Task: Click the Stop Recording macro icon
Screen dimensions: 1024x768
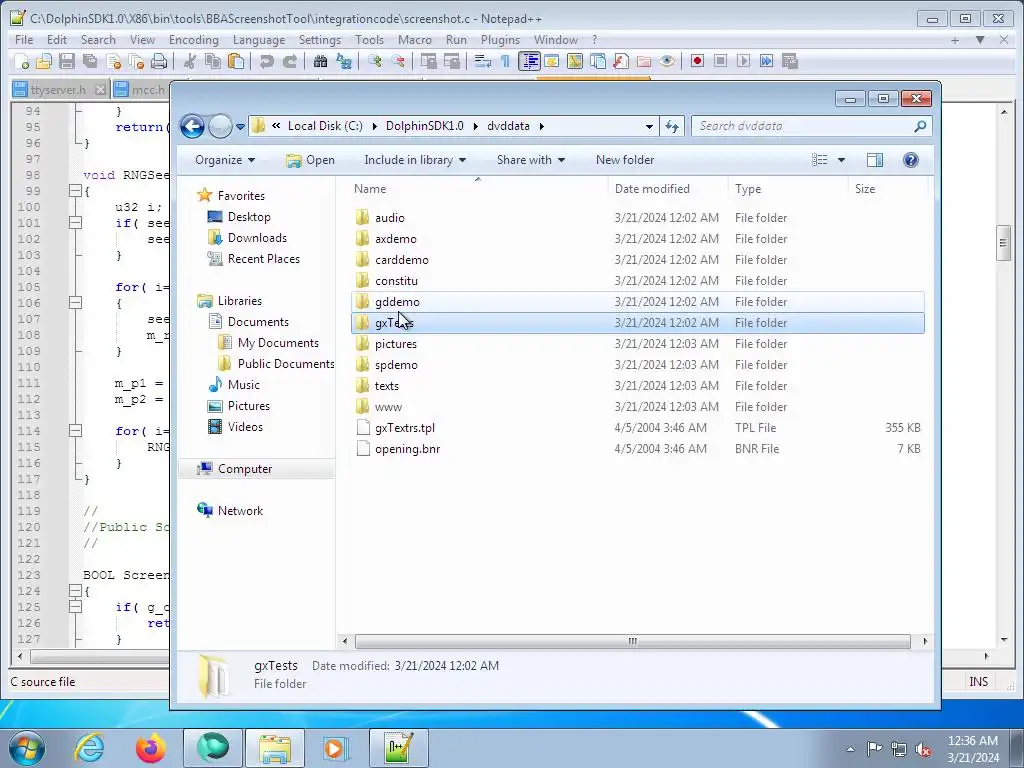Action: point(720,61)
